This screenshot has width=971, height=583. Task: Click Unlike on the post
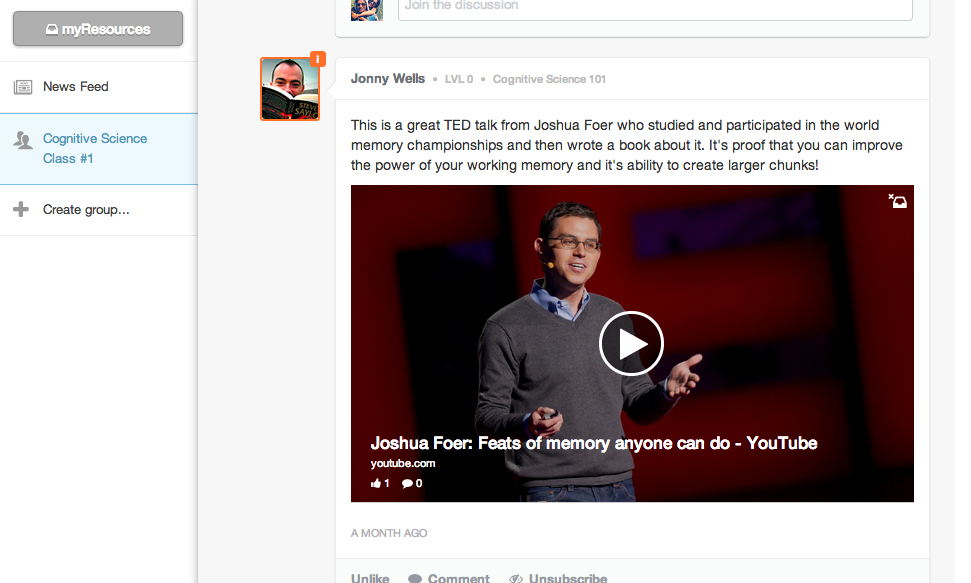click(x=370, y=578)
